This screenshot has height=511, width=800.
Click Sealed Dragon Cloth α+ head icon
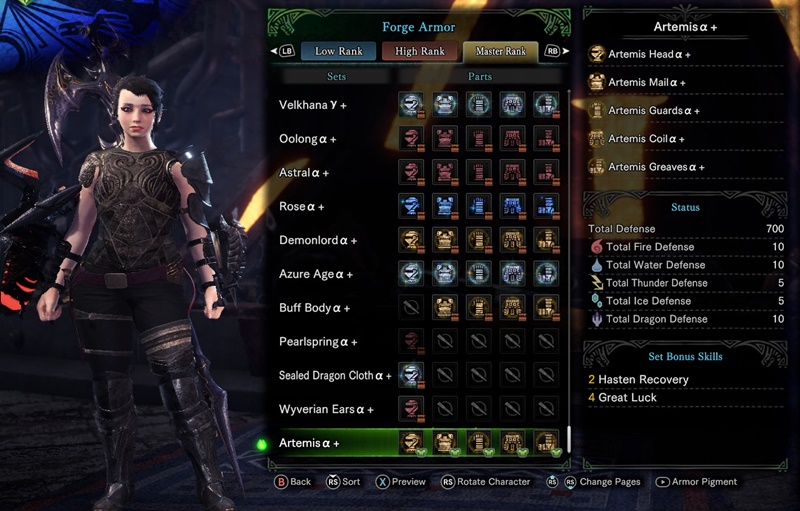click(x=411, y=375)
